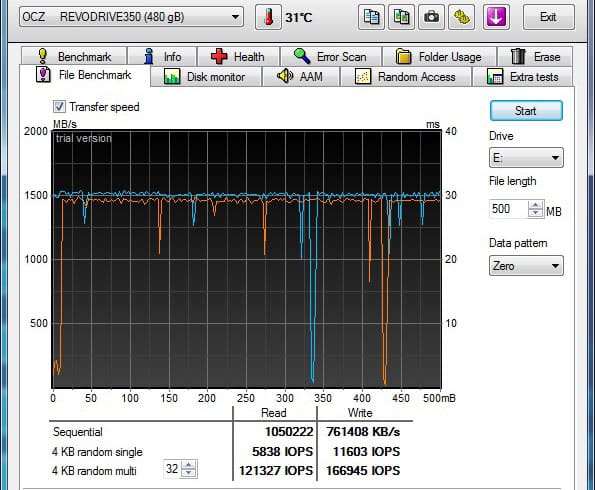
Task: Switch to Folder Usage tab
Action: 439,57
